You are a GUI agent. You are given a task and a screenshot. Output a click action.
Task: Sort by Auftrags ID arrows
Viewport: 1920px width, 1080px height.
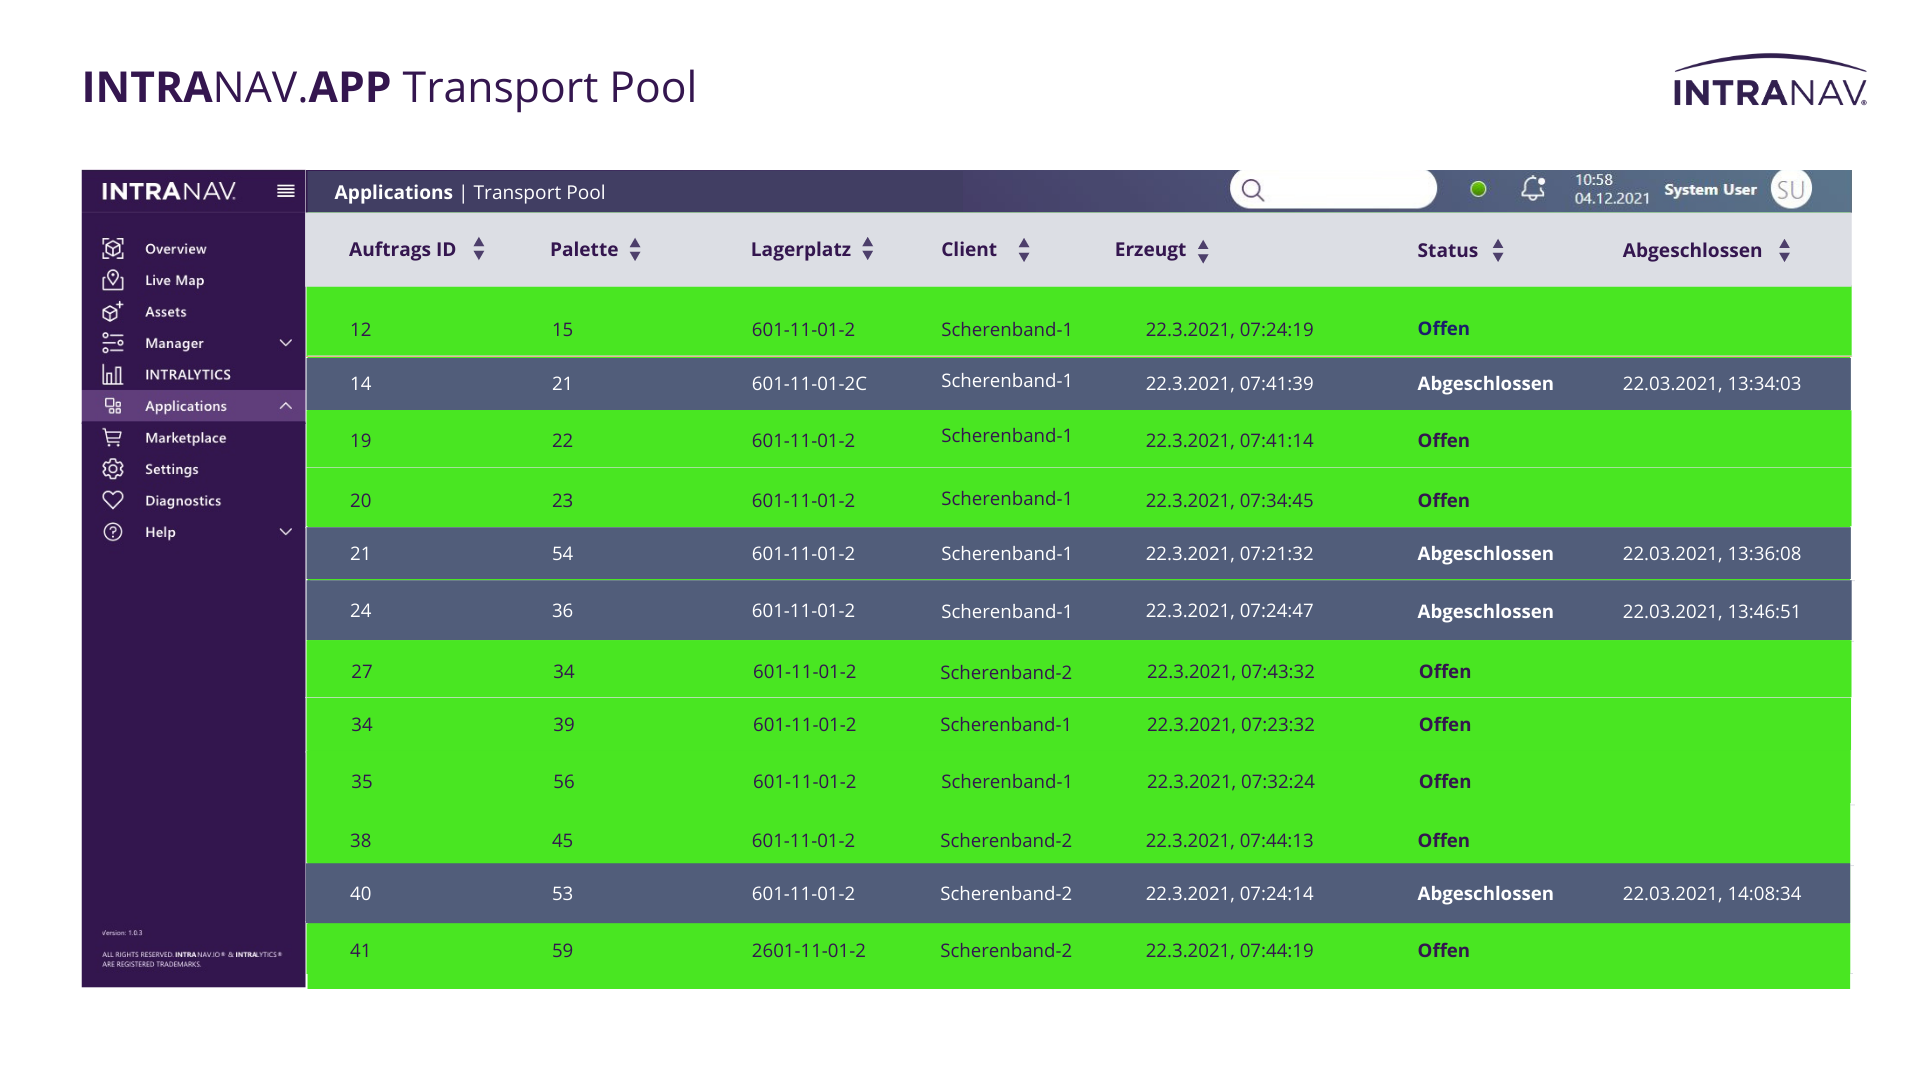tap(479, 249)
